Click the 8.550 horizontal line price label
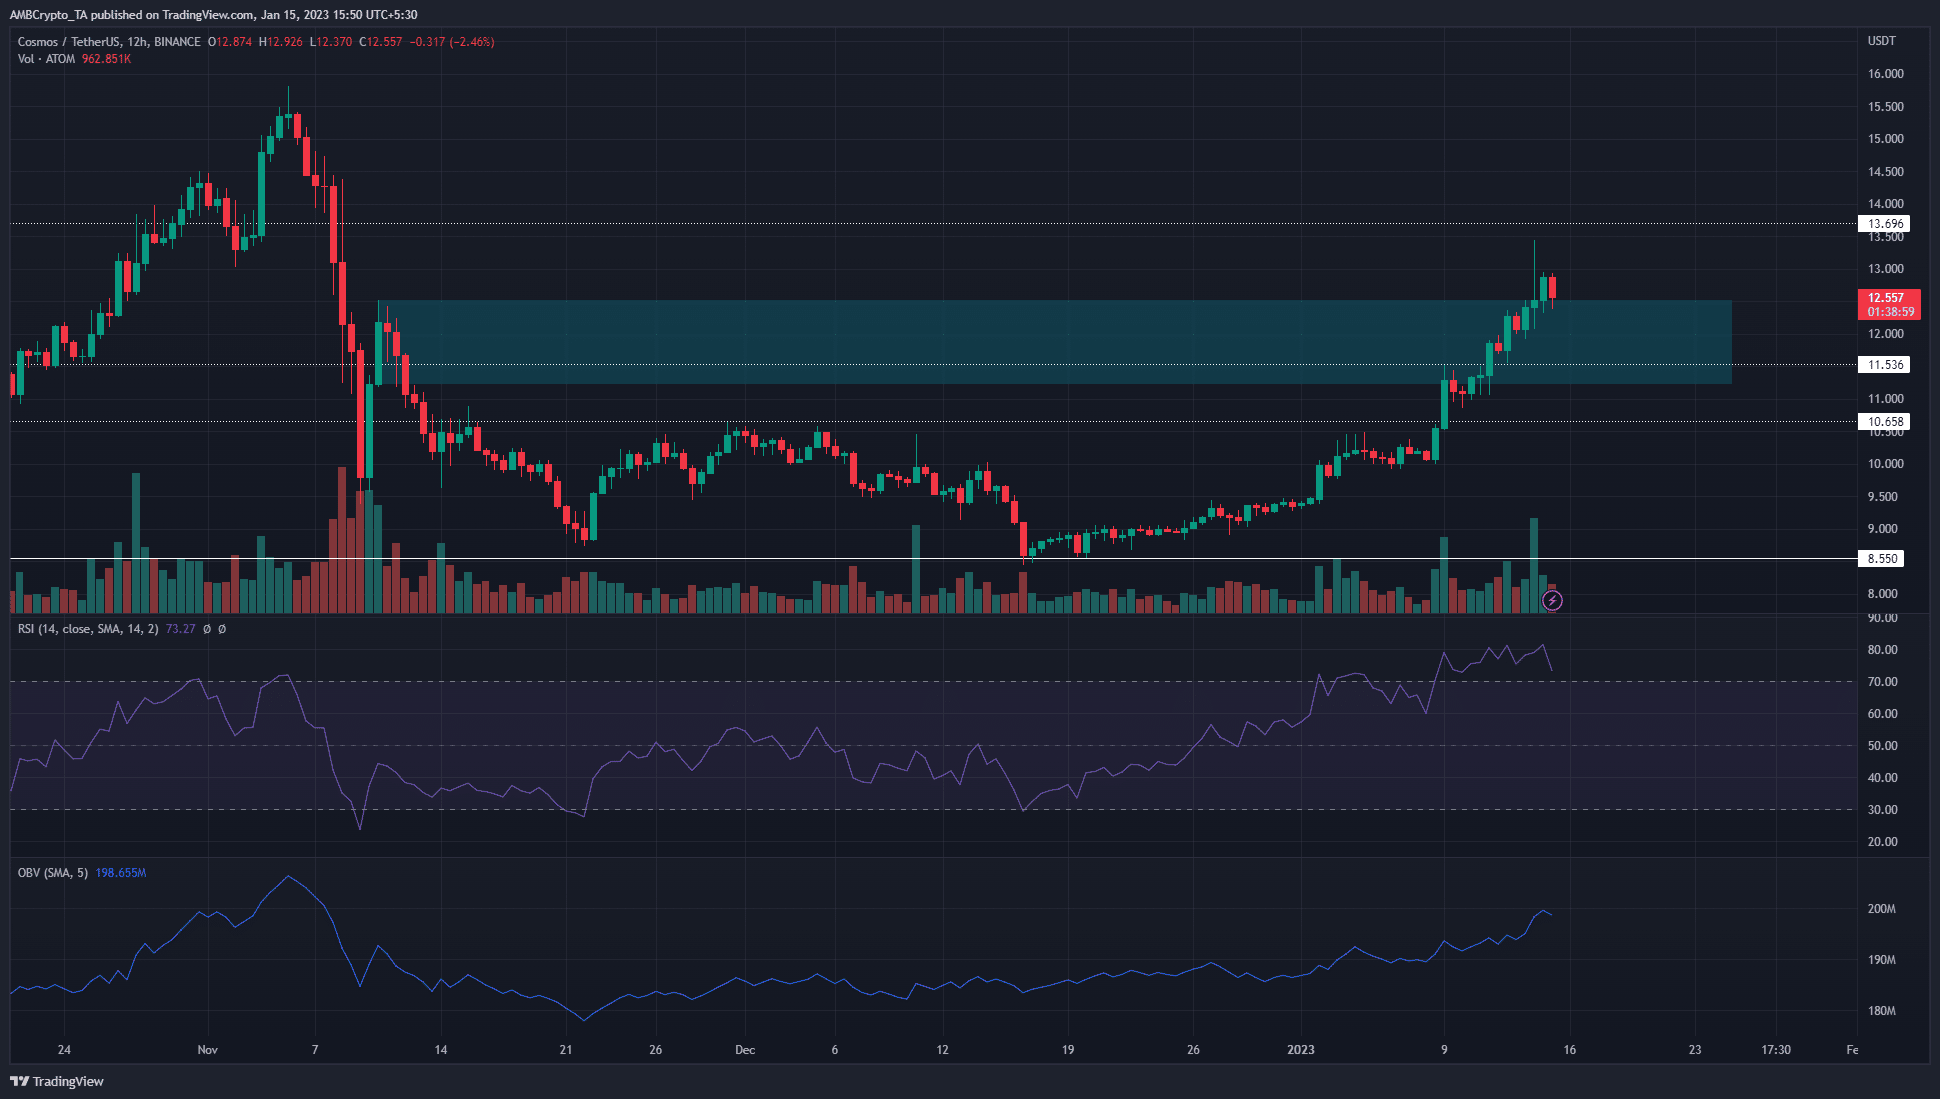Image resolution: width=1940 pixels, height=1099 pixels. click(x=1882, y=559)
